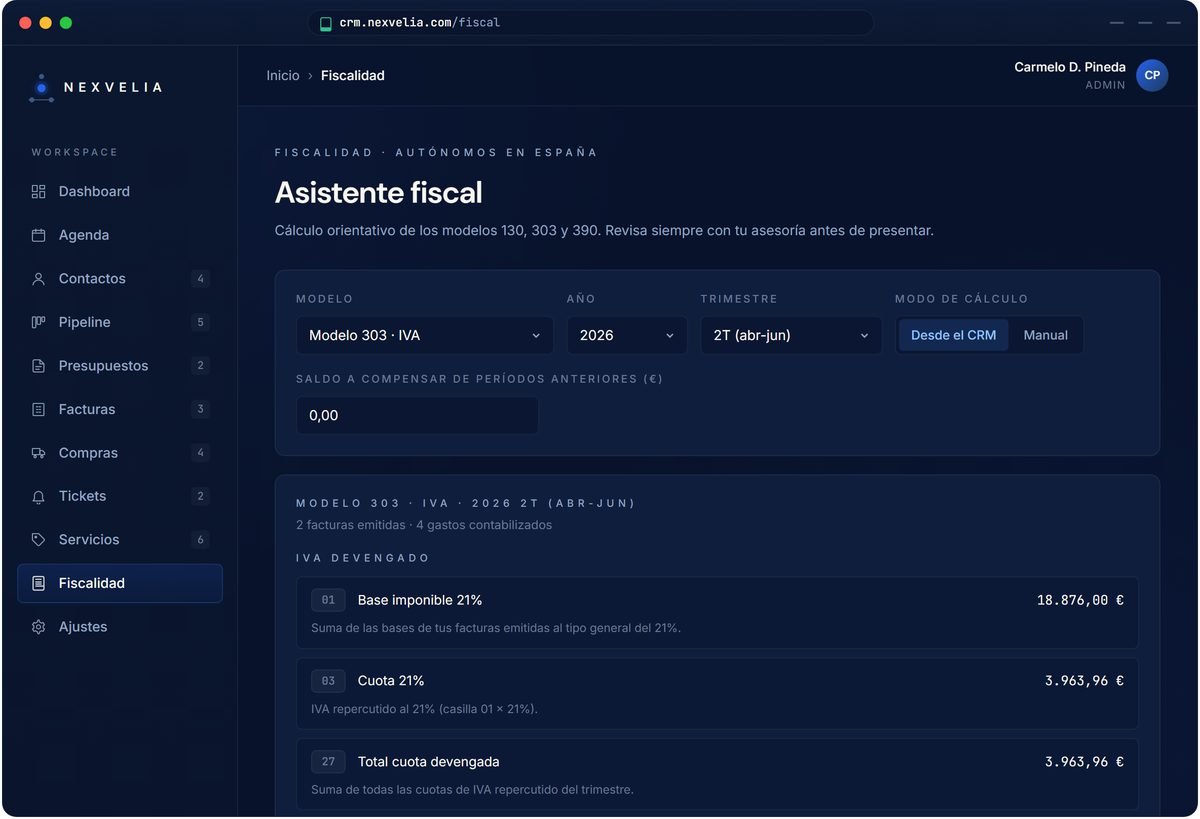Click the Facturas invoice icon

38,409
